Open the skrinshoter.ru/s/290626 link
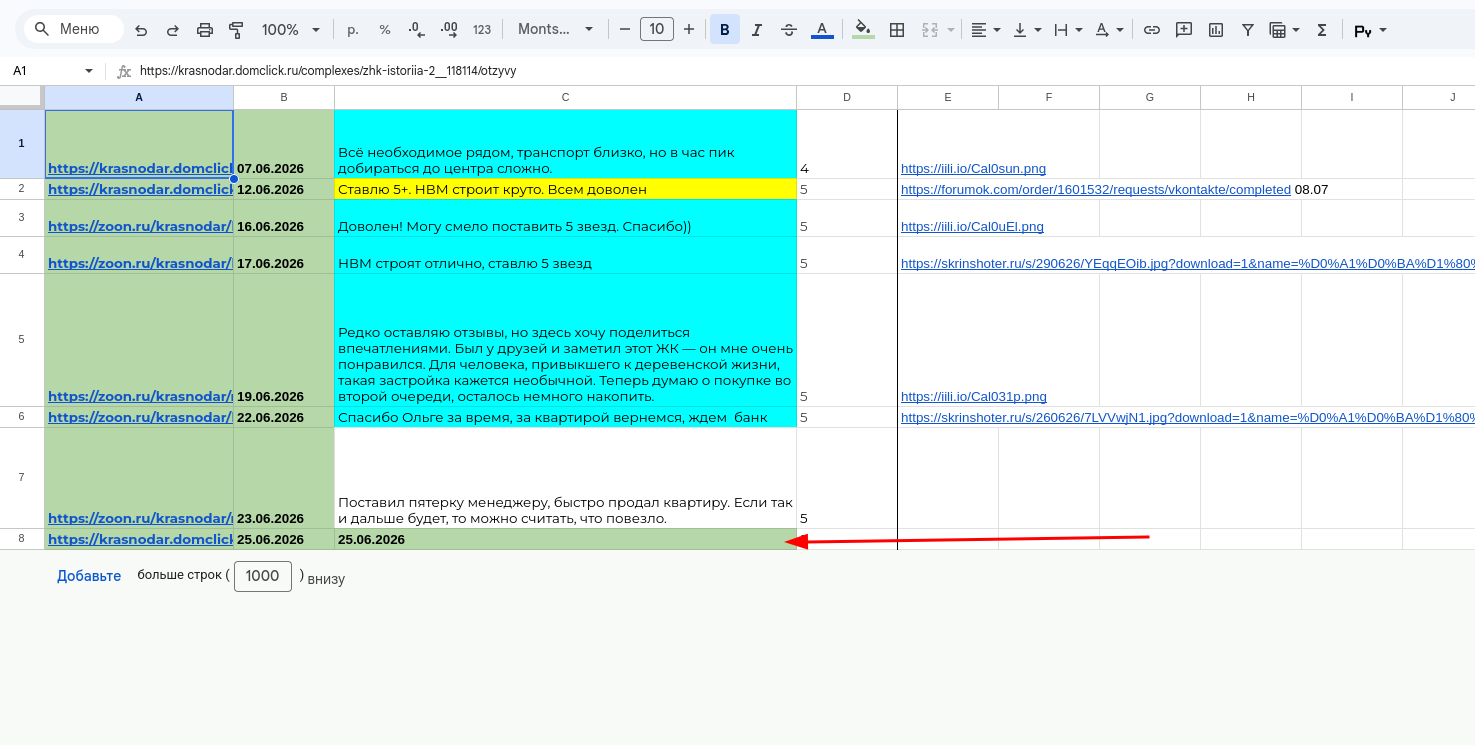1475x745 pixels. (x=1187, y=264)
